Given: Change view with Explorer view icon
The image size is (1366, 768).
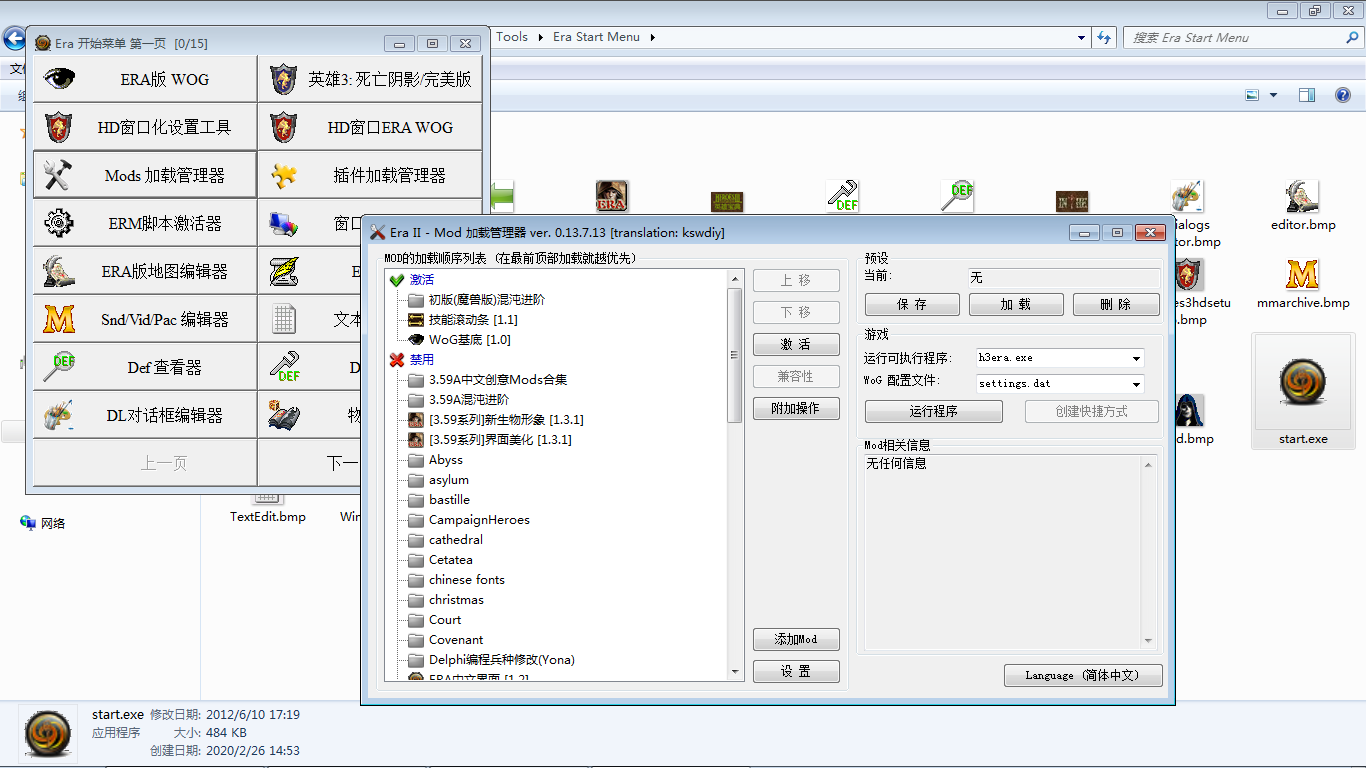Looking at the screenshot, I should (1252, 95).
